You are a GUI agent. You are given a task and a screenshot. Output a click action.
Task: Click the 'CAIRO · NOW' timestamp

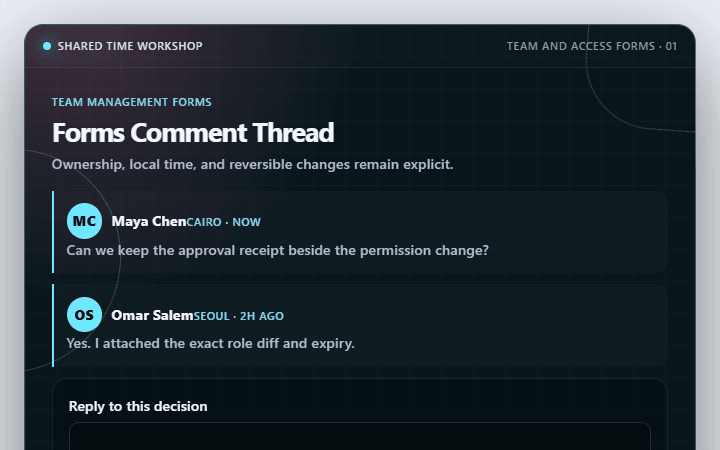coord(224,222)
